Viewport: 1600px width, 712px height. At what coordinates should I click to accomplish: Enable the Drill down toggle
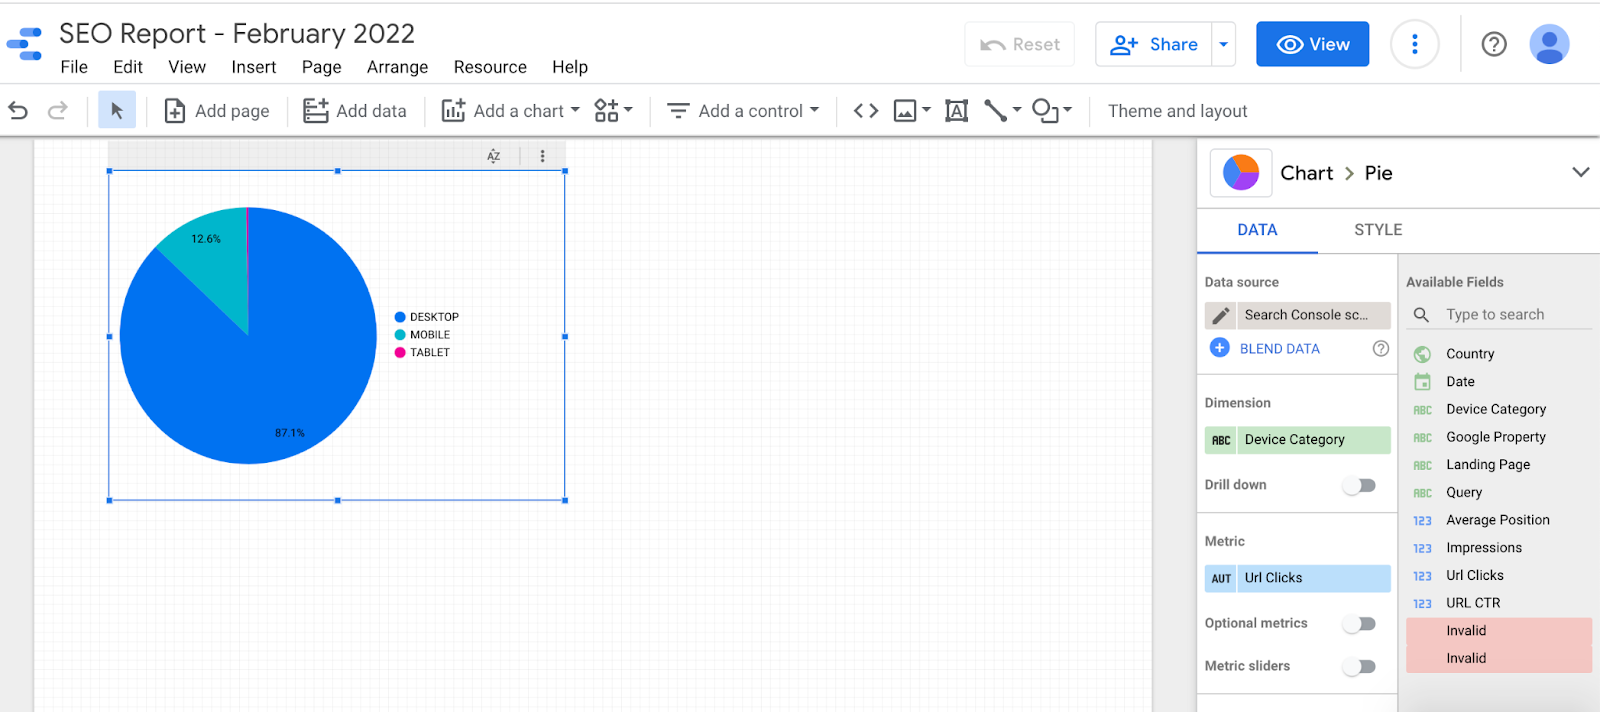tap(1360, 485)
